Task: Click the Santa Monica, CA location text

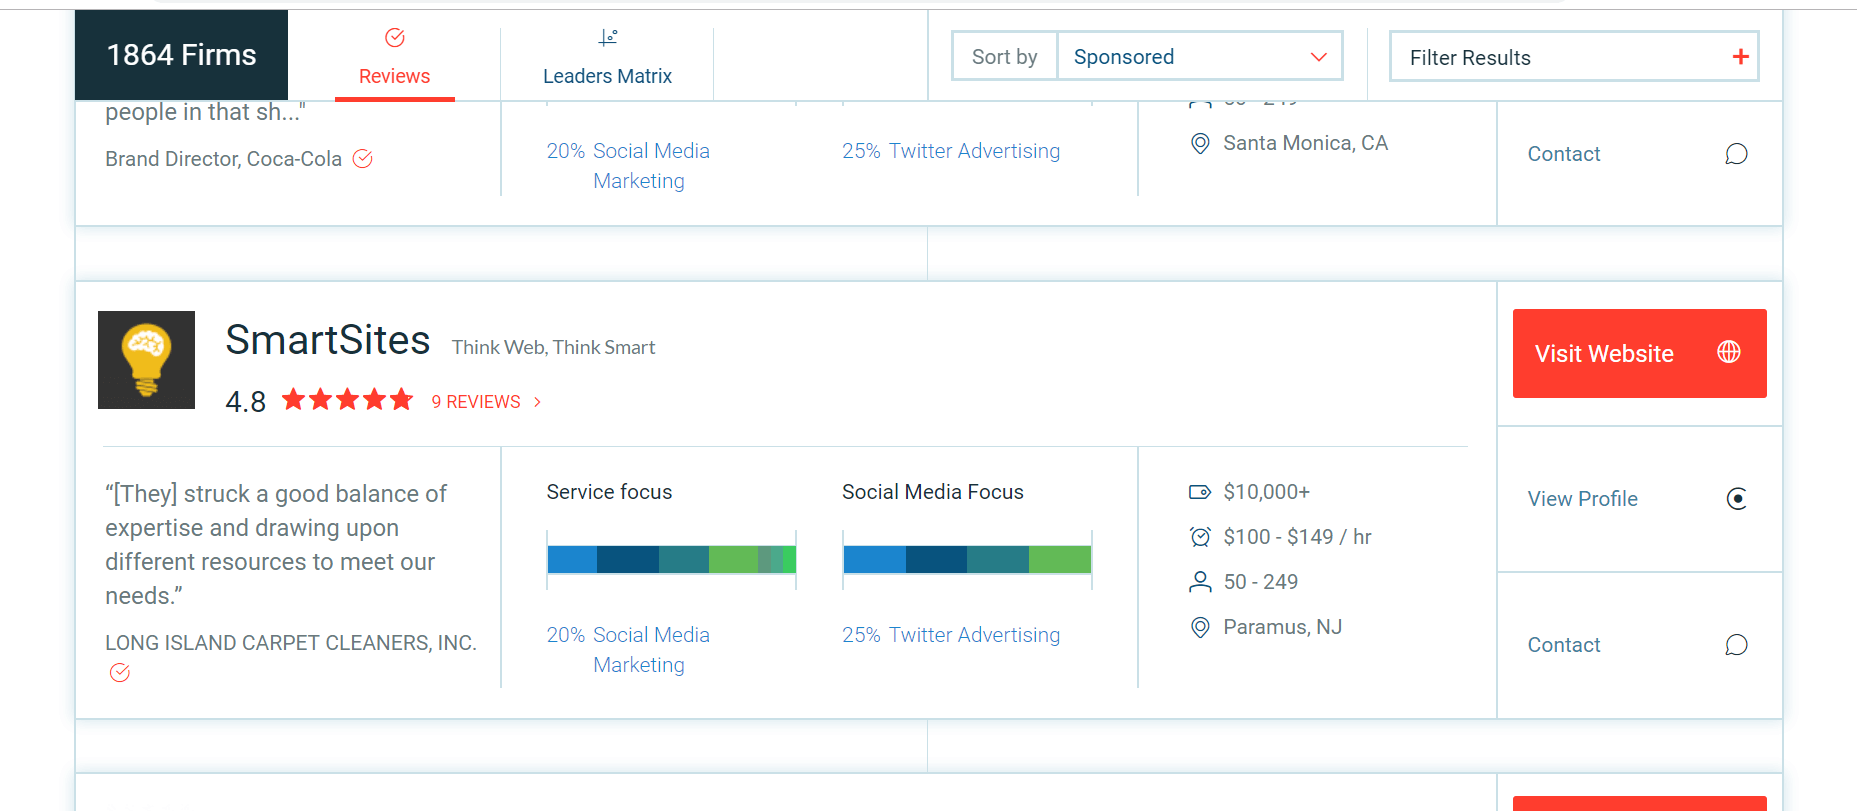Action: point(1305,143)
